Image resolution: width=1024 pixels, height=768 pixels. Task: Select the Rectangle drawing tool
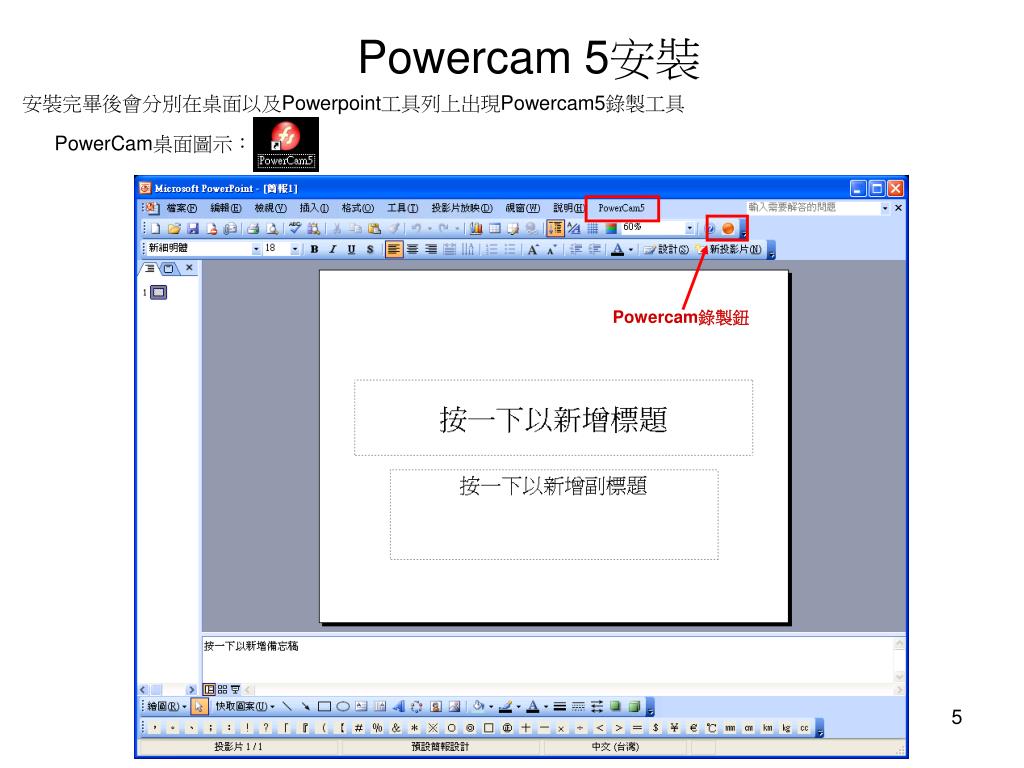coord(325,707)
